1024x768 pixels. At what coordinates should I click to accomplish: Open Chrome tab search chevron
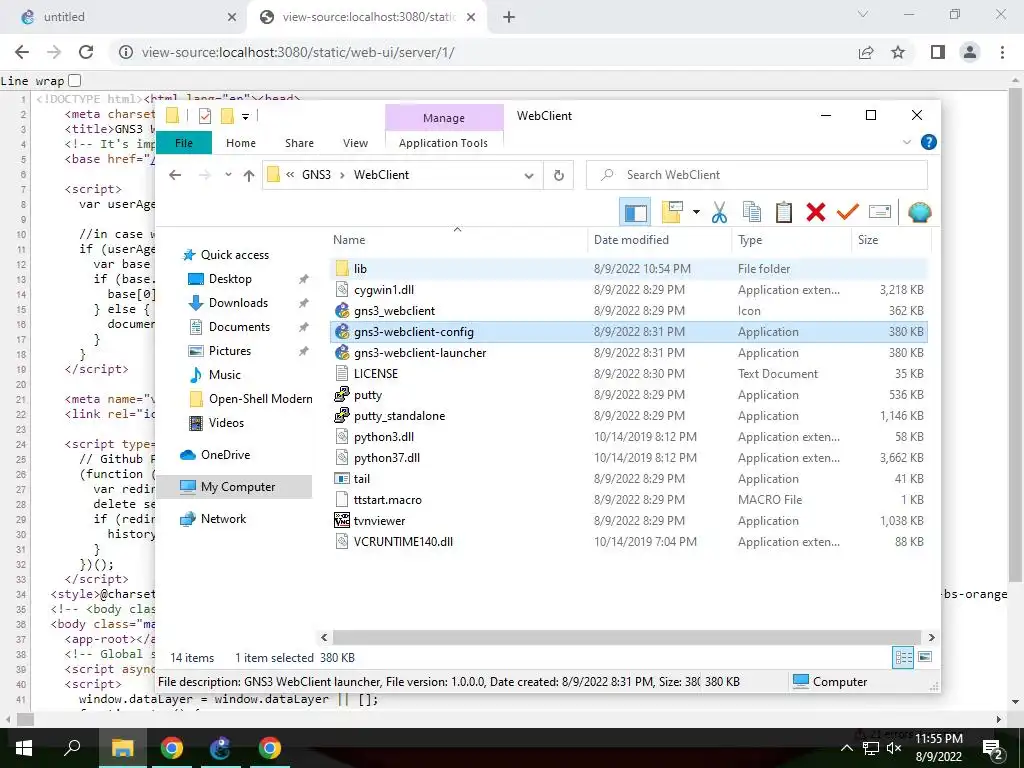click(x=863, y=14)
